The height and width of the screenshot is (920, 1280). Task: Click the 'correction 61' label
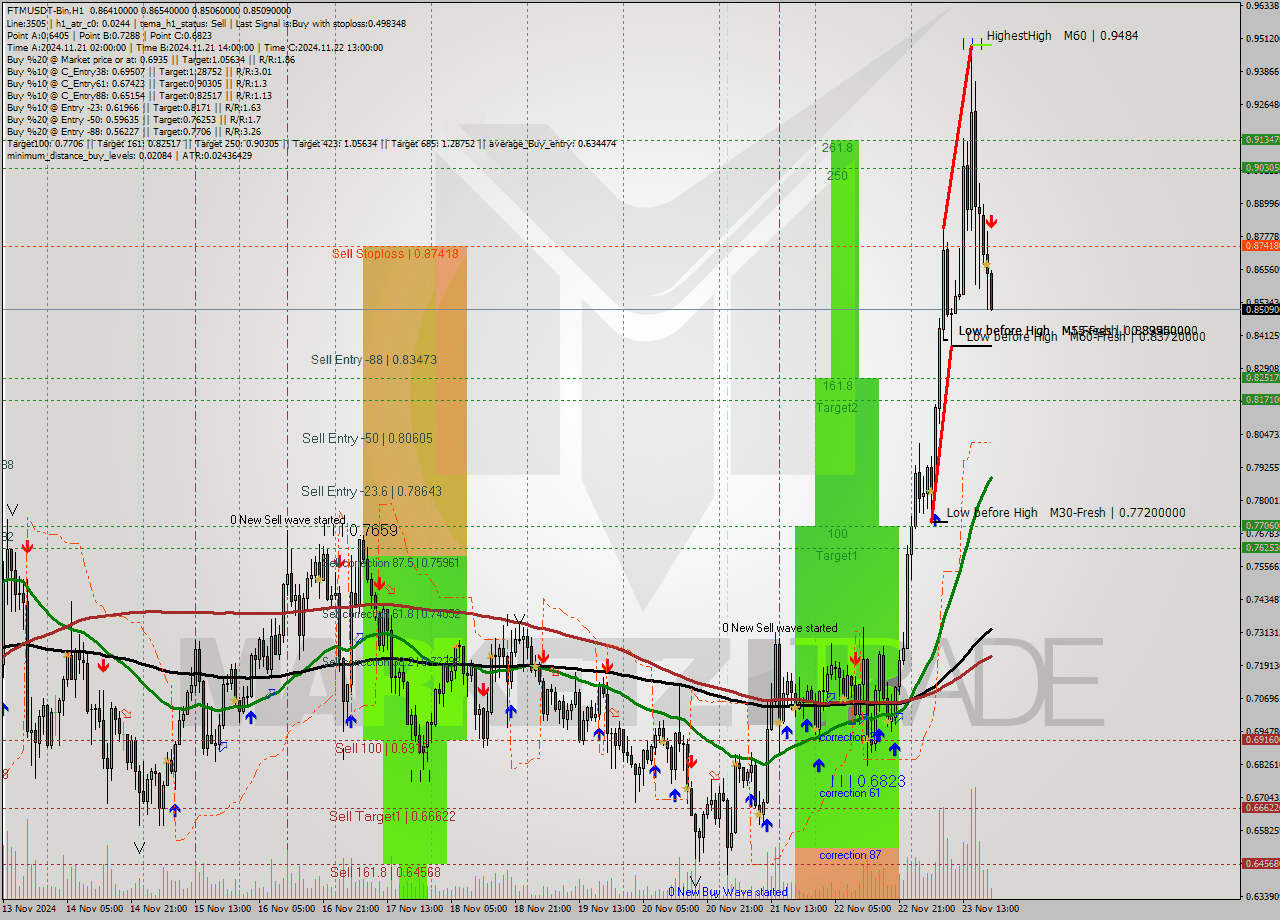click(x=849, y=793)
